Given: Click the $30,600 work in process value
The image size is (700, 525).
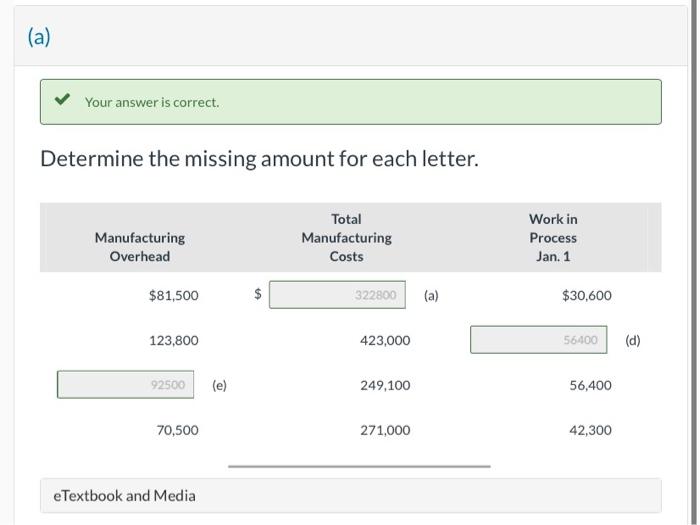Looking at the screenshot, I should (x=586, y=296).
